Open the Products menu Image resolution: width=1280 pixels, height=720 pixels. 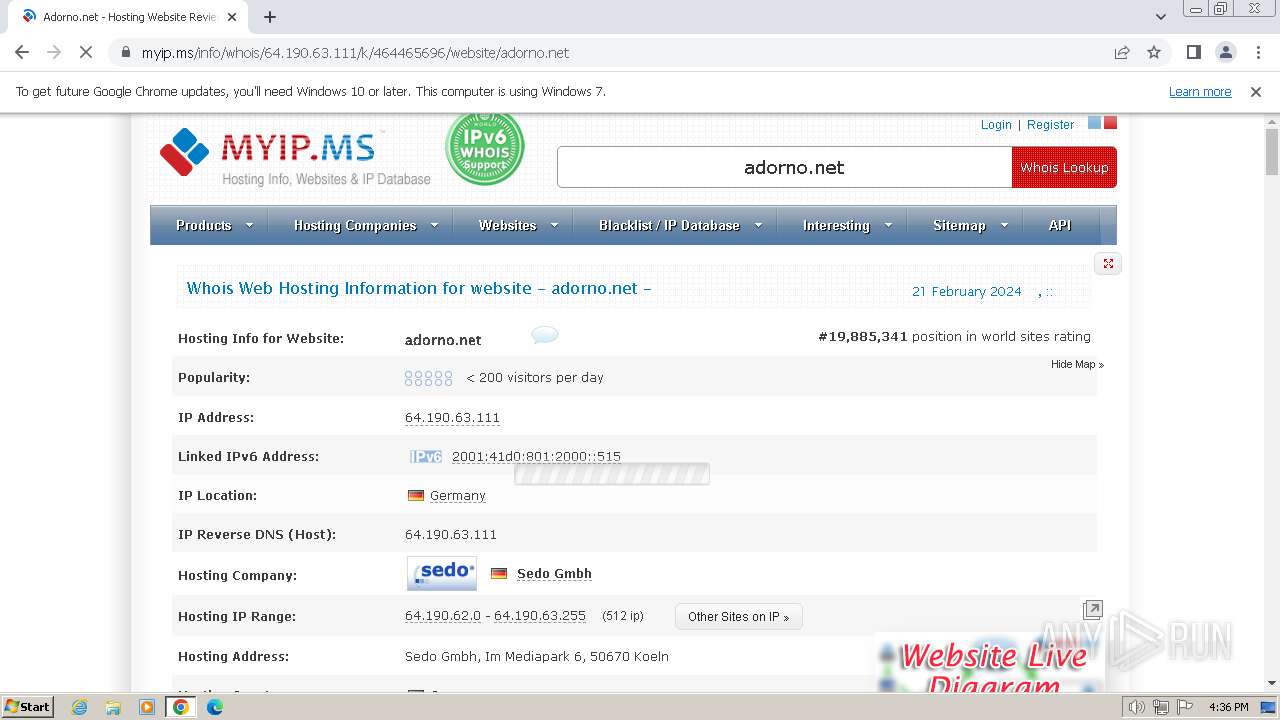pyautogui.click(x=204, y=225)
